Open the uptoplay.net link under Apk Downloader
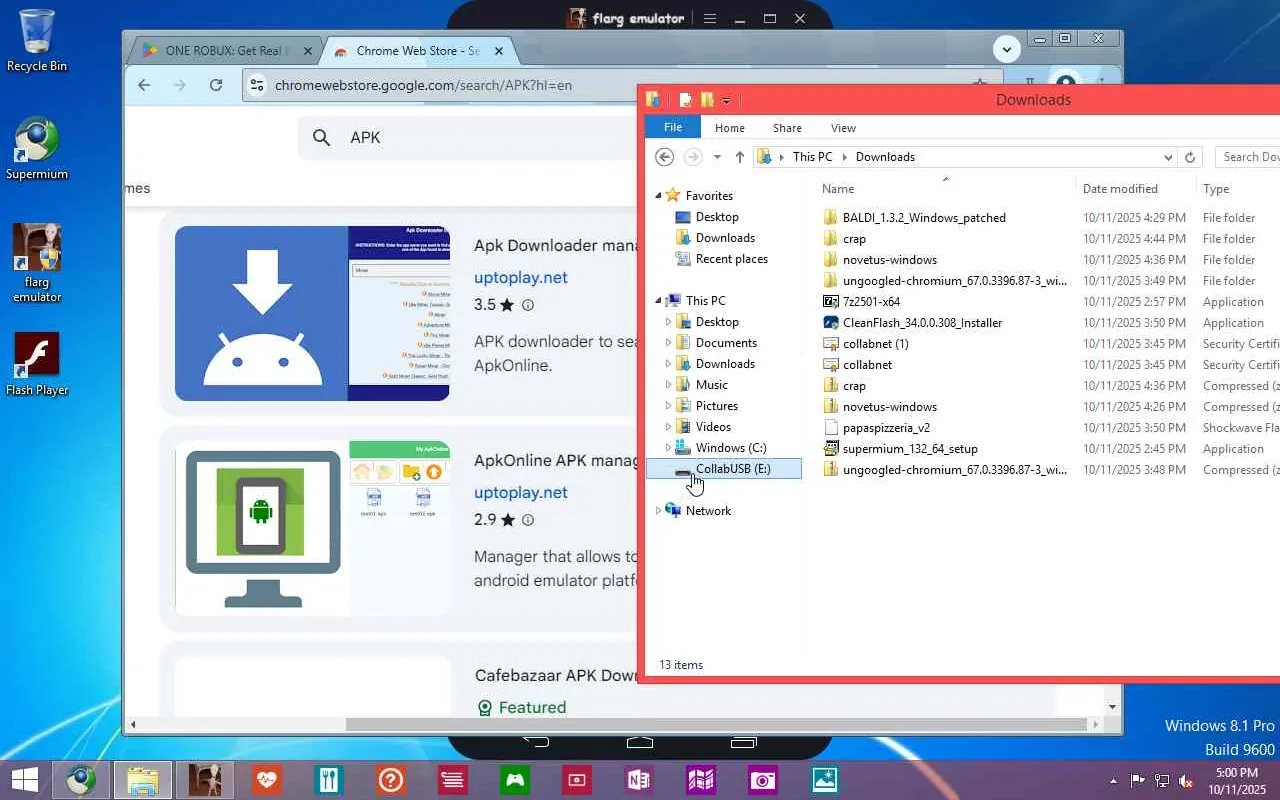1280x800 pixels. coord(521,278)
